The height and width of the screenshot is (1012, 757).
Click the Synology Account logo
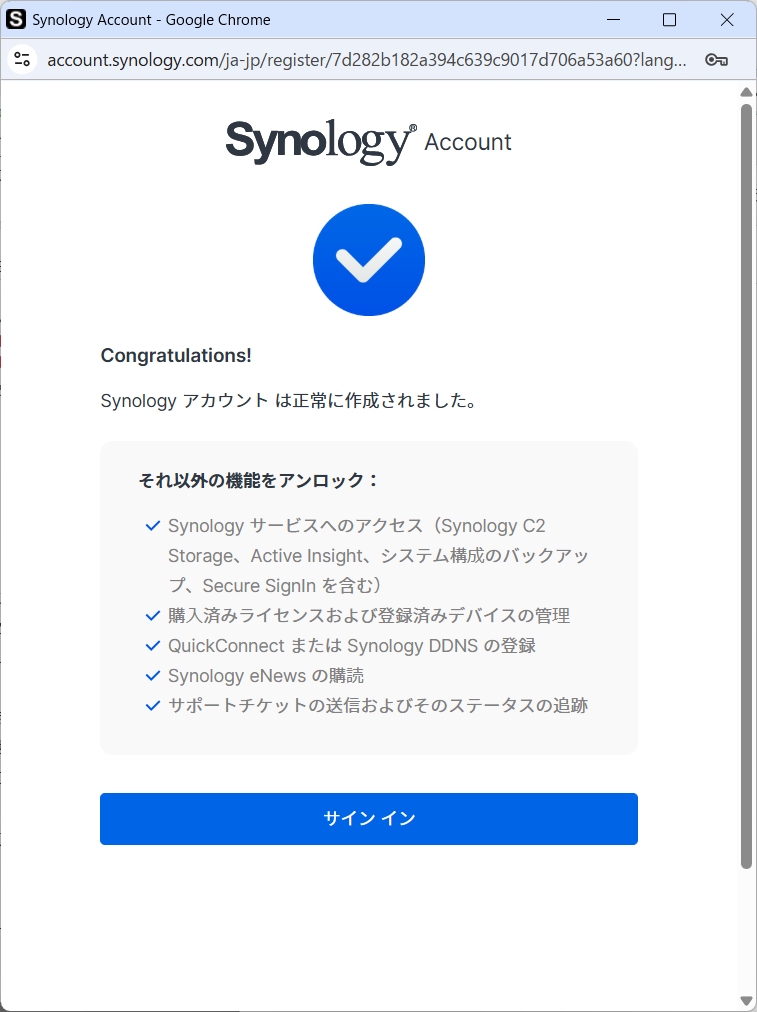368,142
